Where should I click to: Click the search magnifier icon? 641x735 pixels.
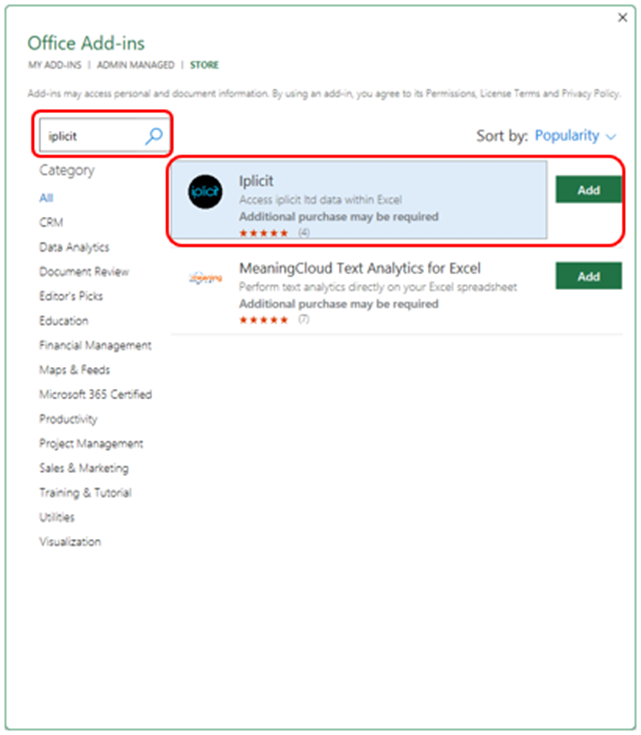(153, 136)
